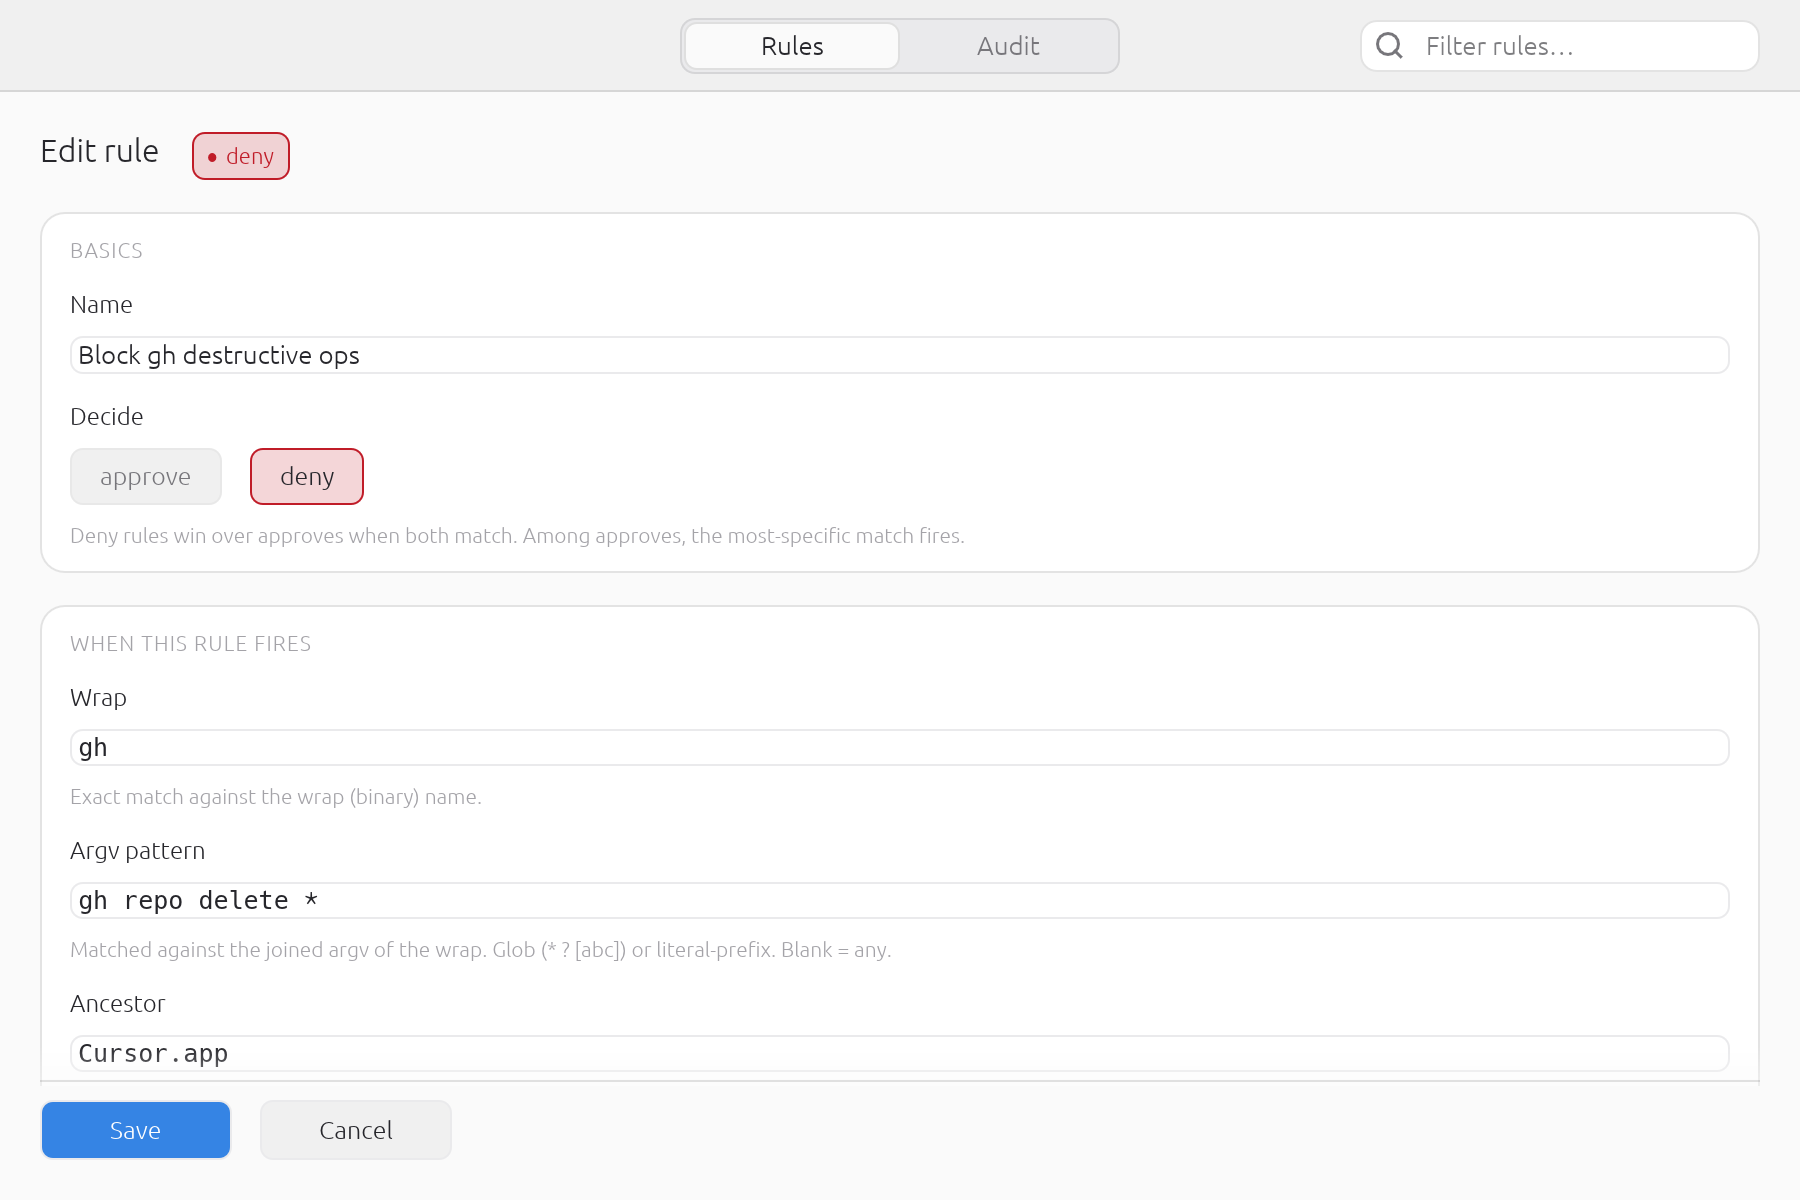Click the Argv pattern input field
1800x1200 pixels.
pyautogui.click(x=900, y=901)
